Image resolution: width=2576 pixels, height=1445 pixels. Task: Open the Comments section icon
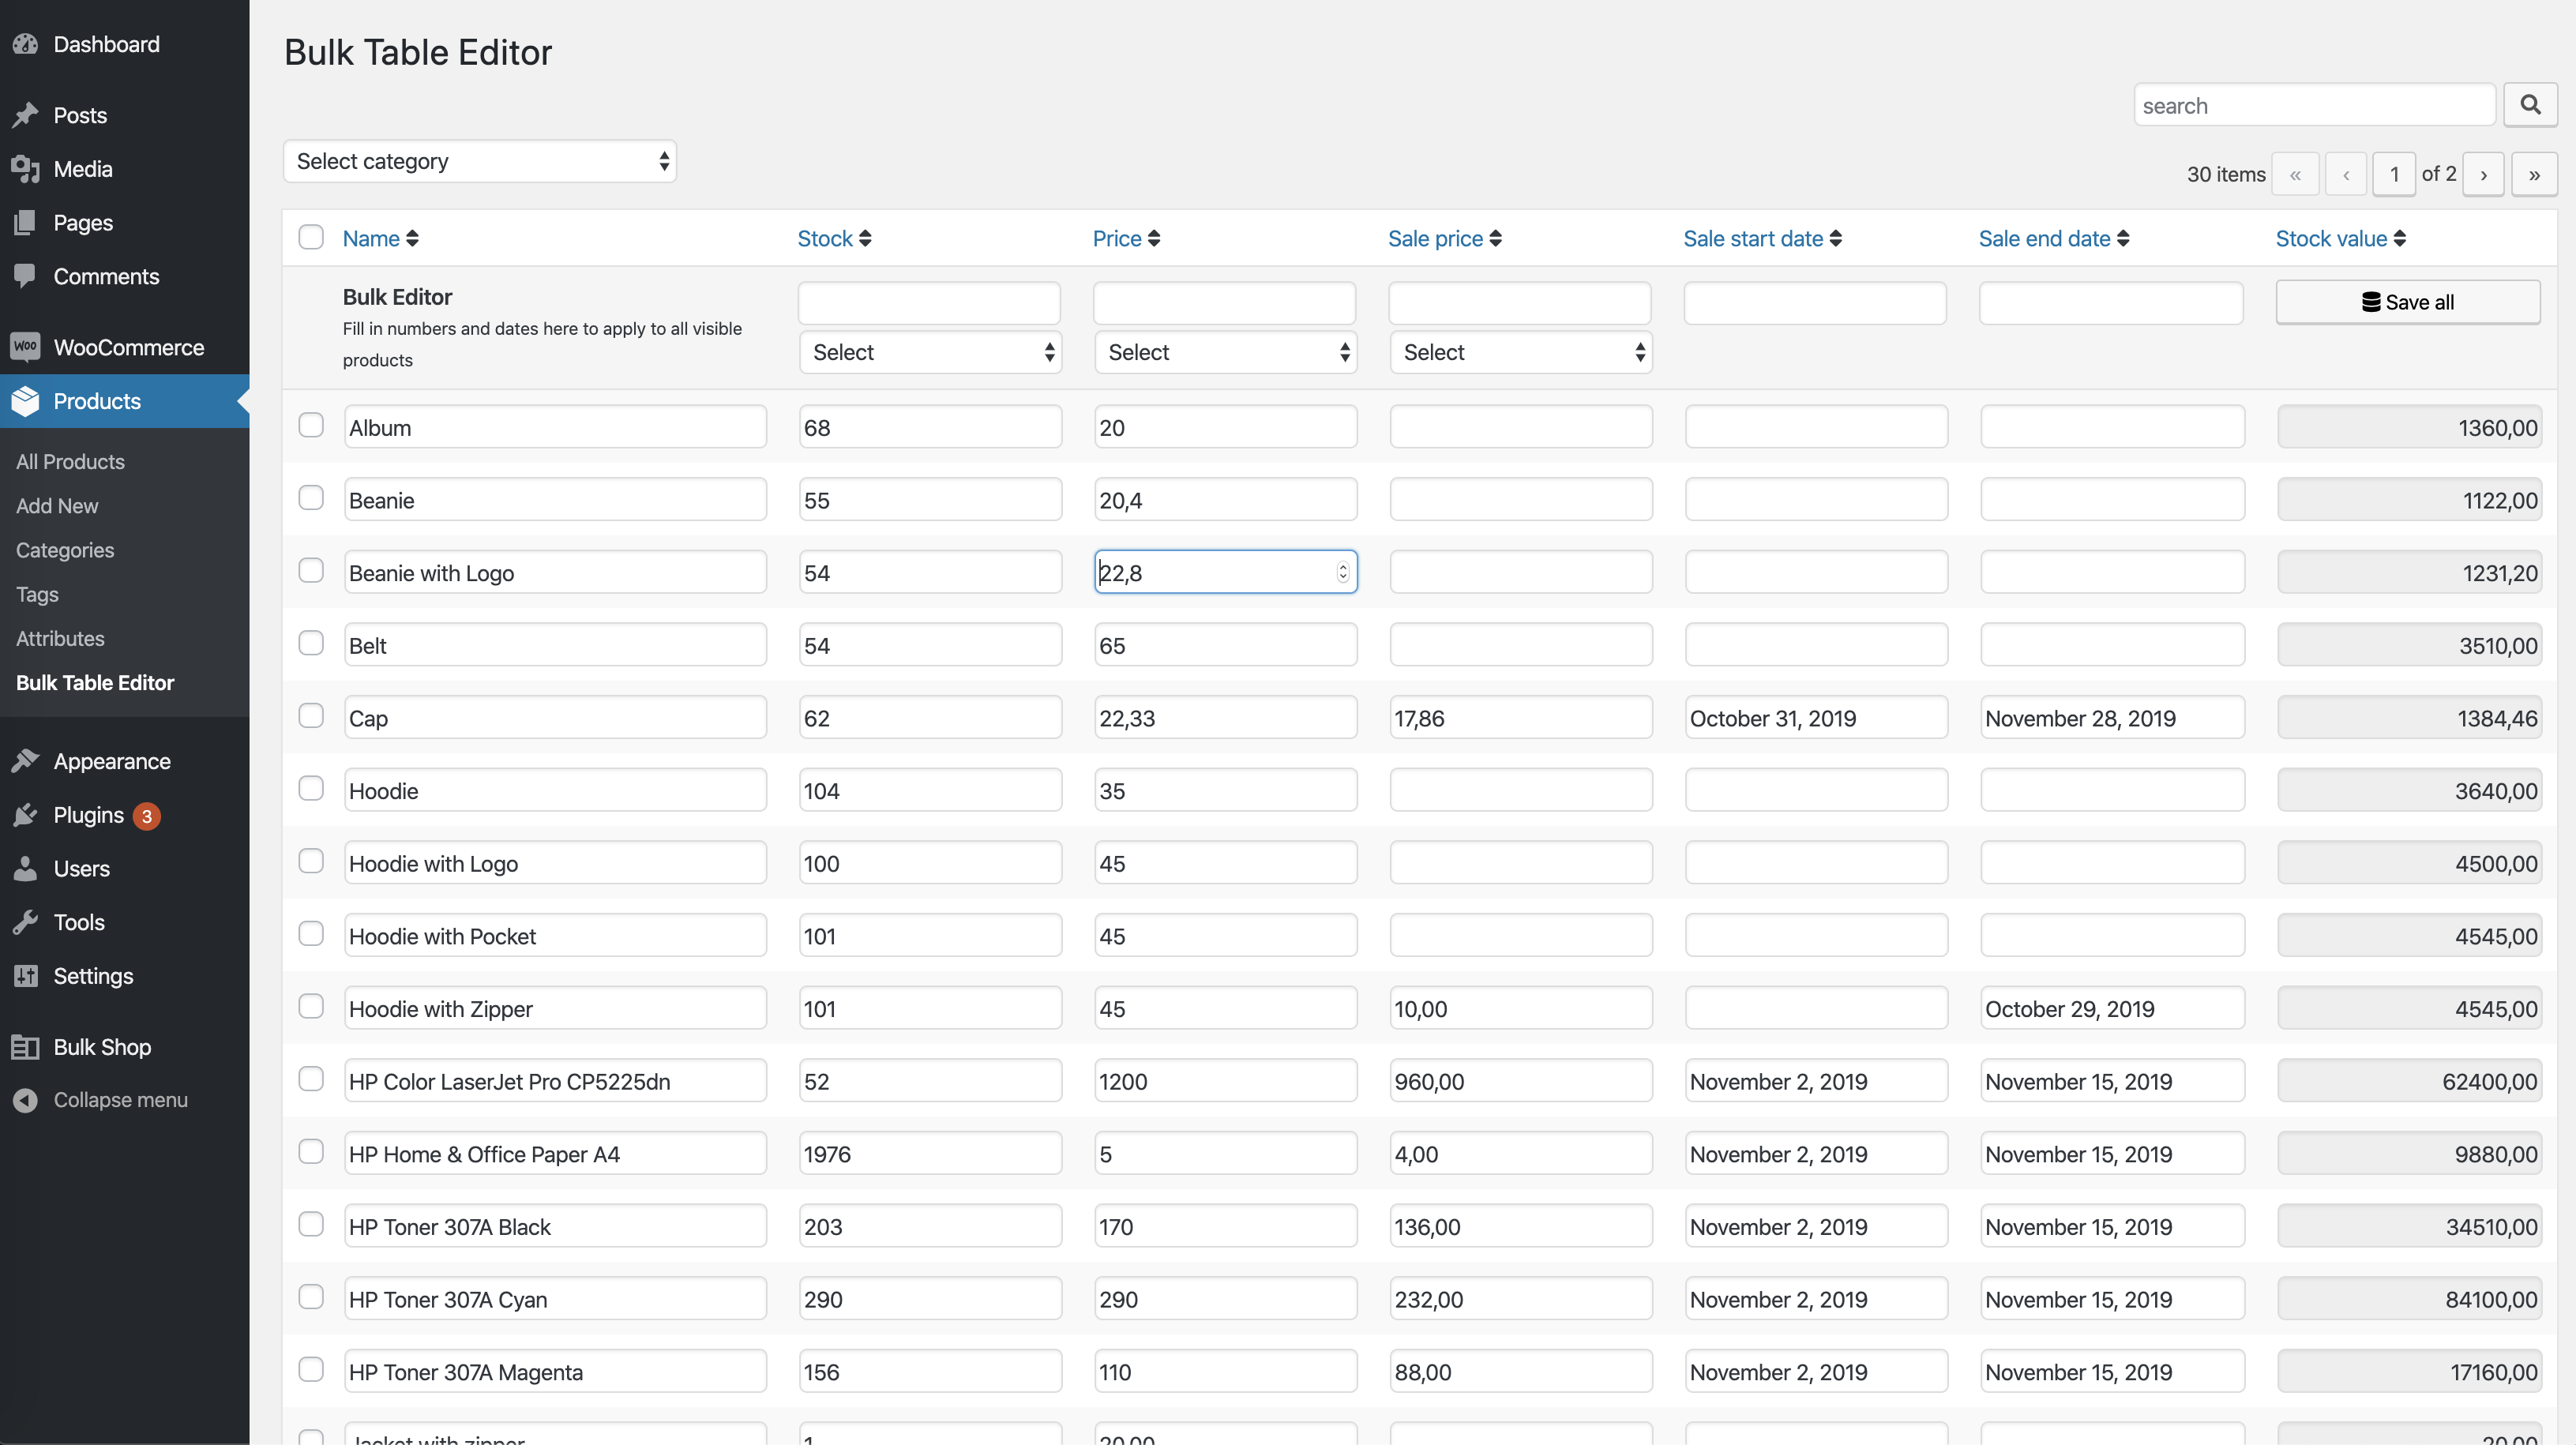click(26, 276)
